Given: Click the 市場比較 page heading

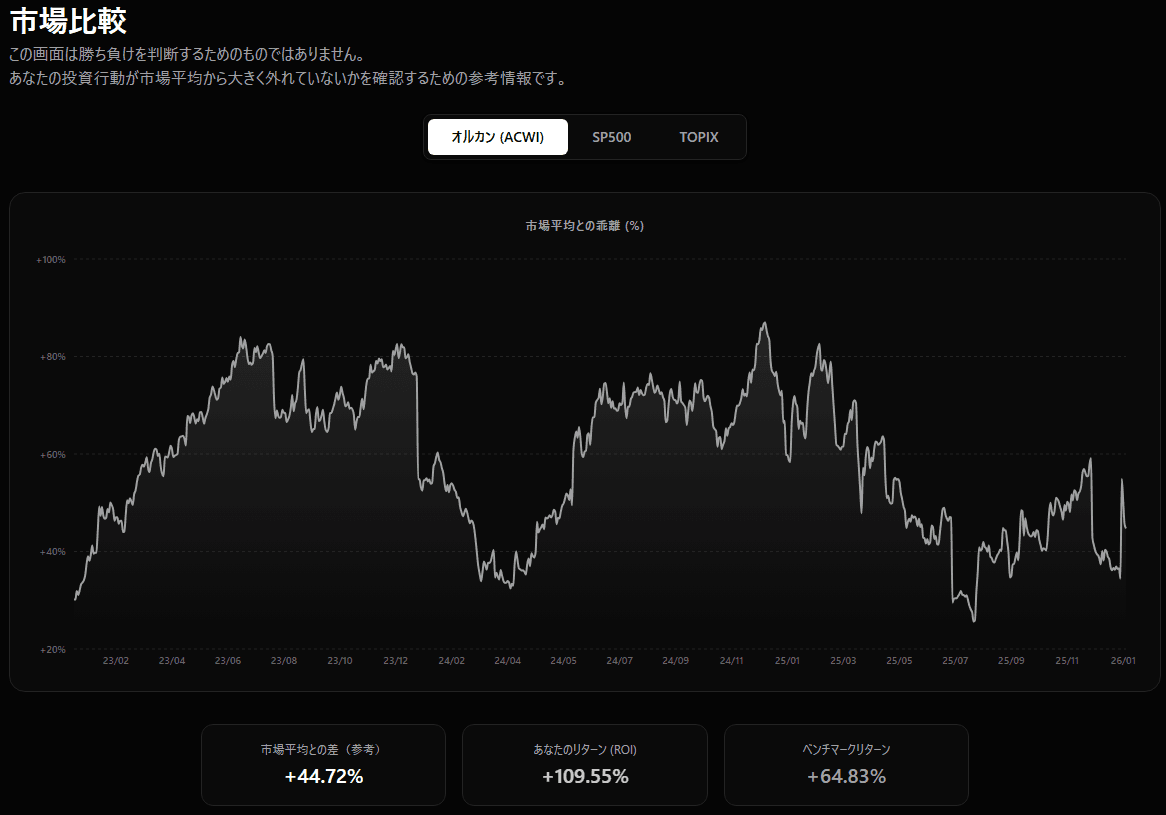Looking at the screenshot, I should tap(68, 21).
